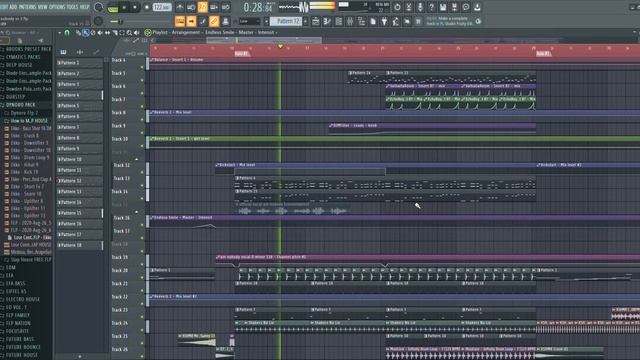Open the View playlist icon
Image resolution: width=640 pixels, height=360 pixels.
[316, 22]
